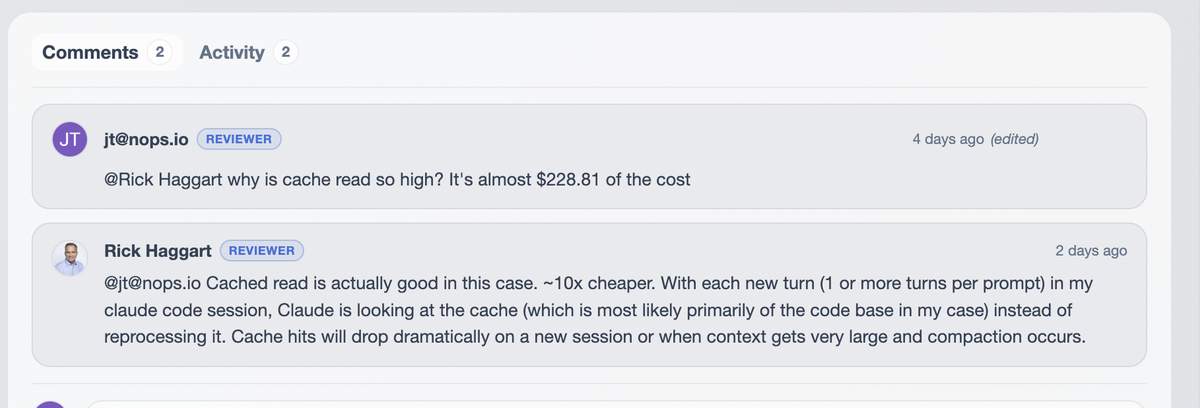Click the '(edited)' label
This screenshot has height=408, width=1200.
pyautogui.click(x=1014, y=139)
